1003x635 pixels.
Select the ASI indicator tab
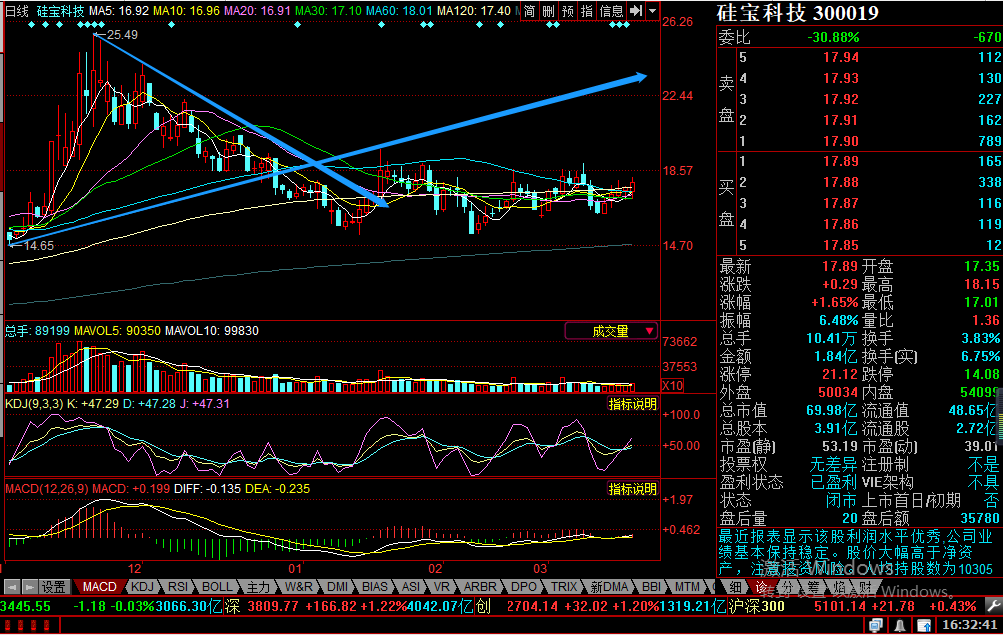411,586
